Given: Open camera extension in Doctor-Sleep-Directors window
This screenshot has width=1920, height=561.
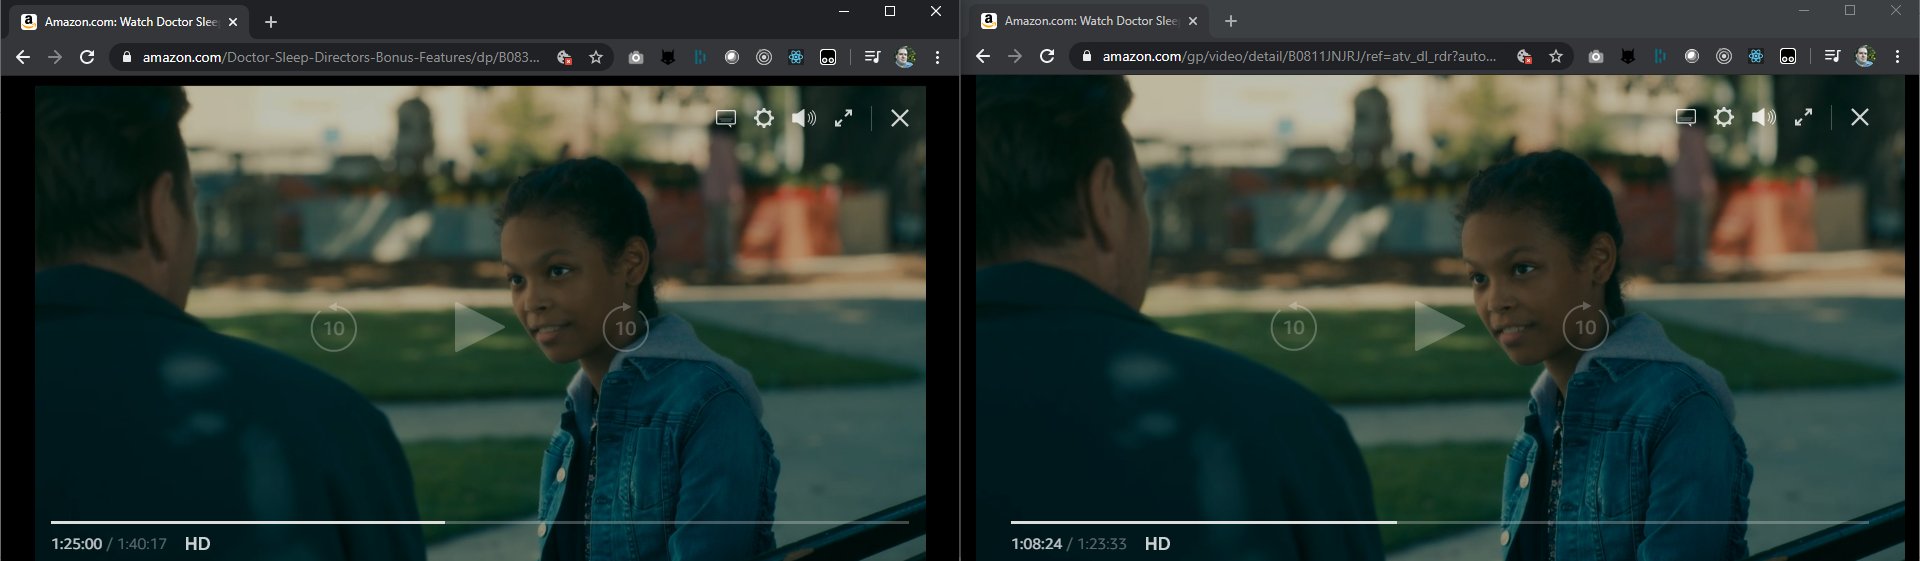Looking at the screenshot, I should 636,57.
